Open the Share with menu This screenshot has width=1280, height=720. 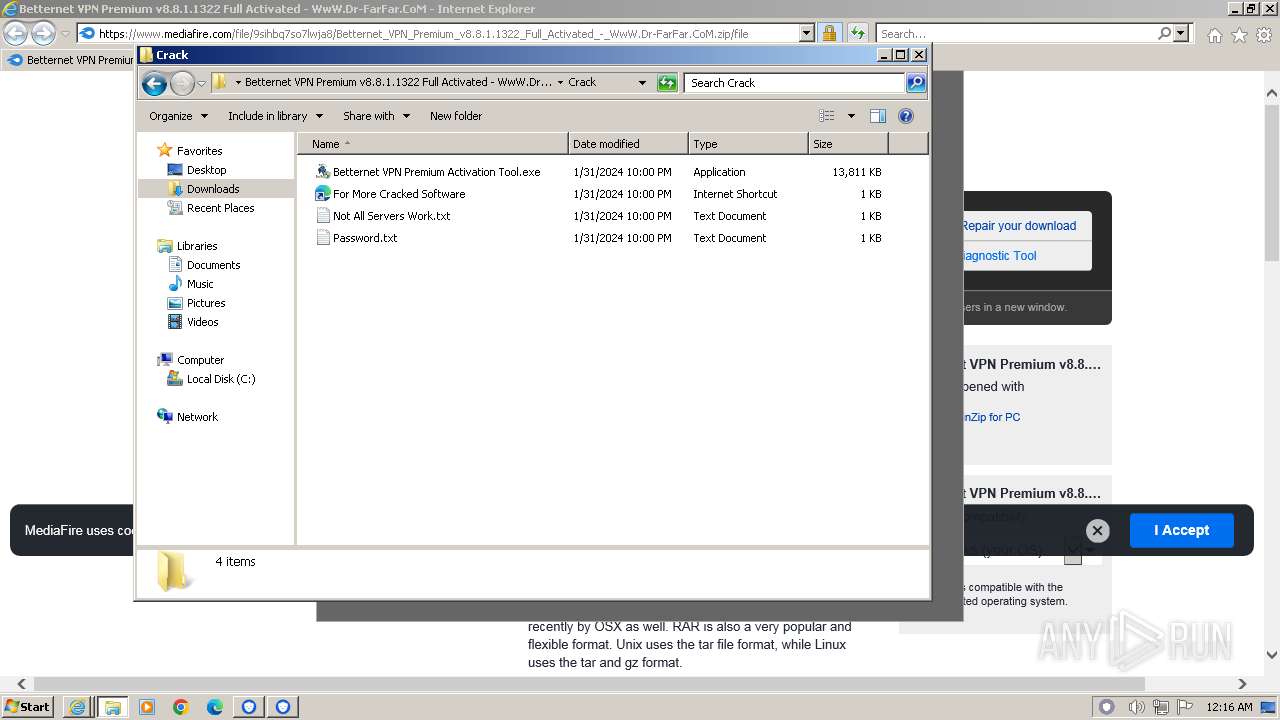click(x=376, y=116)
